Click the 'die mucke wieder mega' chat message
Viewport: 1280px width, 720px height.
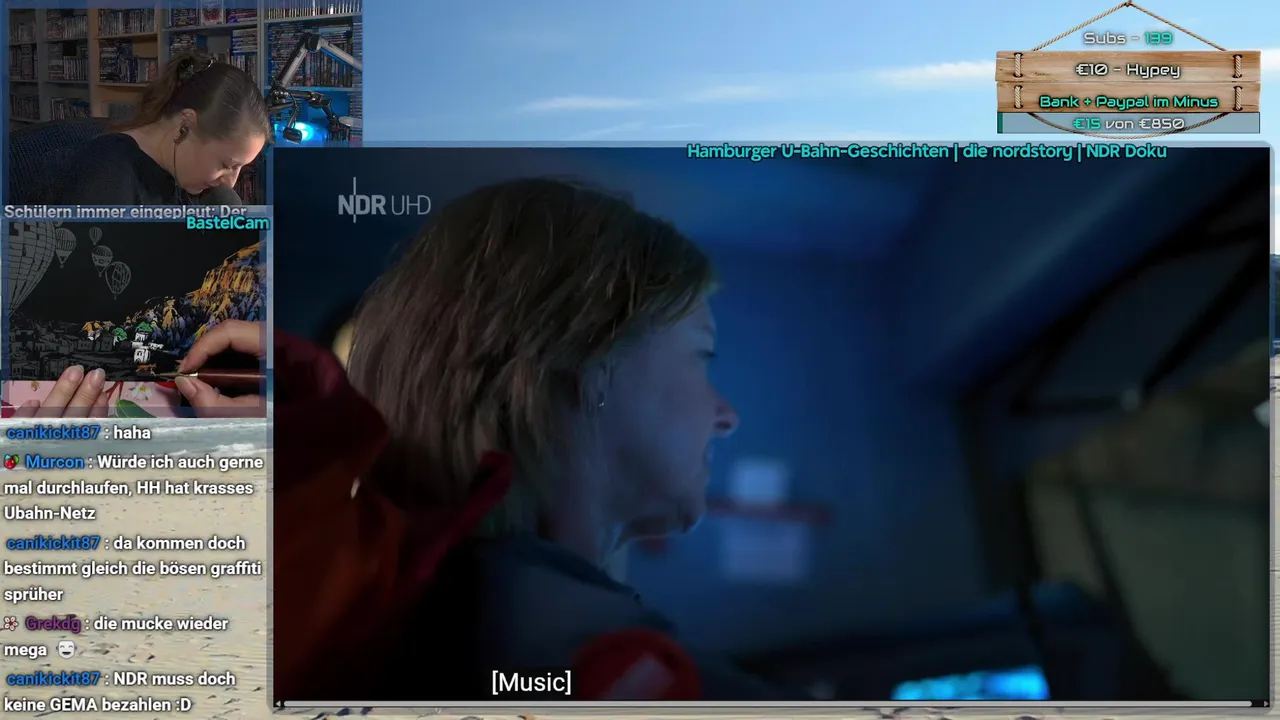[x=116, y=637]
